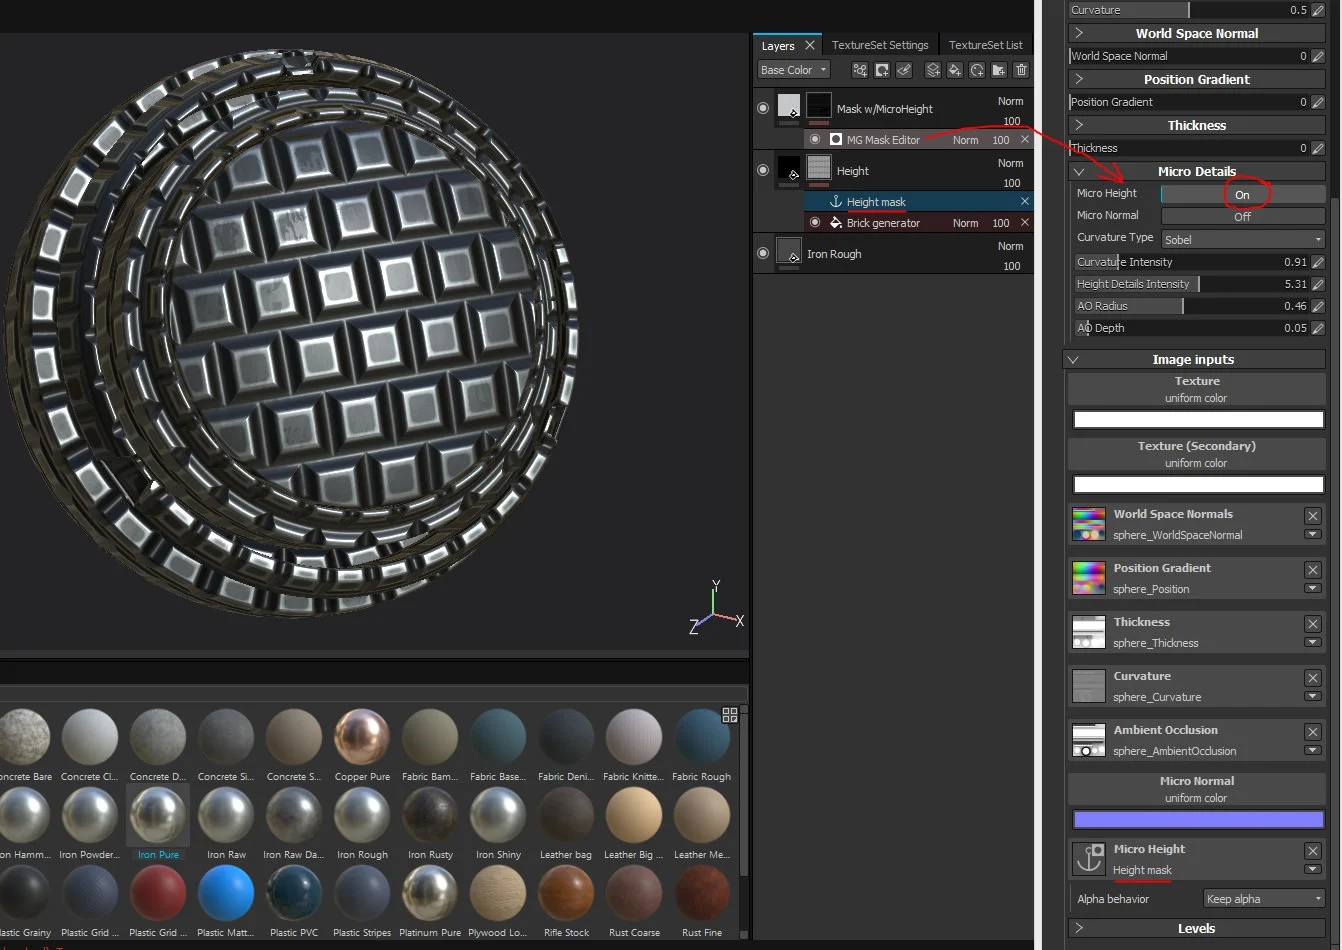Image resolution: width=1342 pixels, height=950 pixels.
Task: Close the Layers tab
Action: (x=810, y=45)
